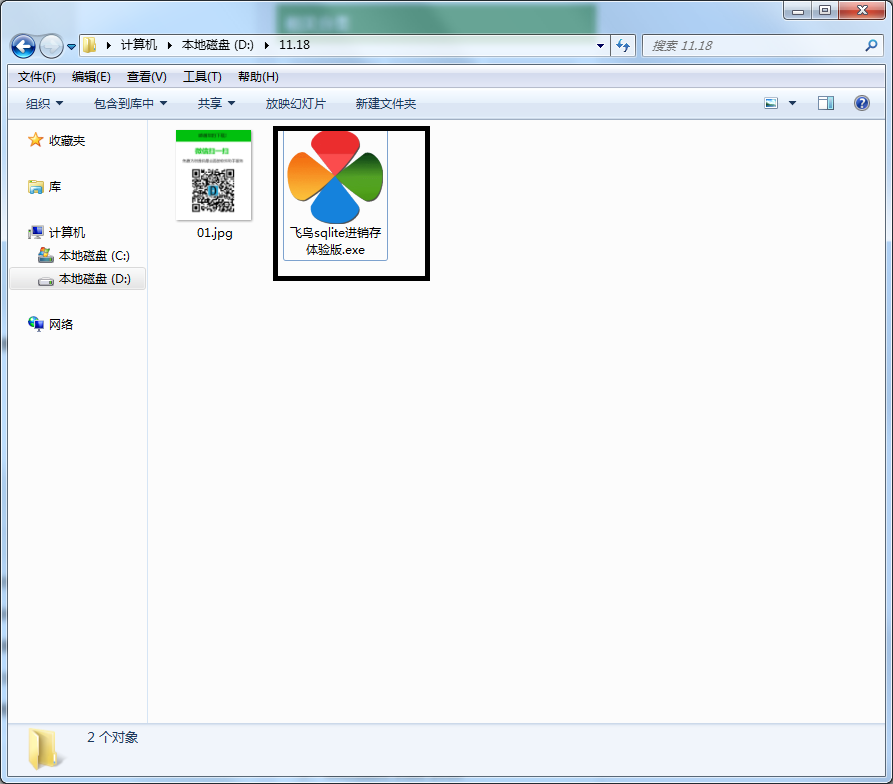The width and height of the screenshot is (893, 784).
Task: Toggle the preview pane icon
Action: (x=826, y=103)
